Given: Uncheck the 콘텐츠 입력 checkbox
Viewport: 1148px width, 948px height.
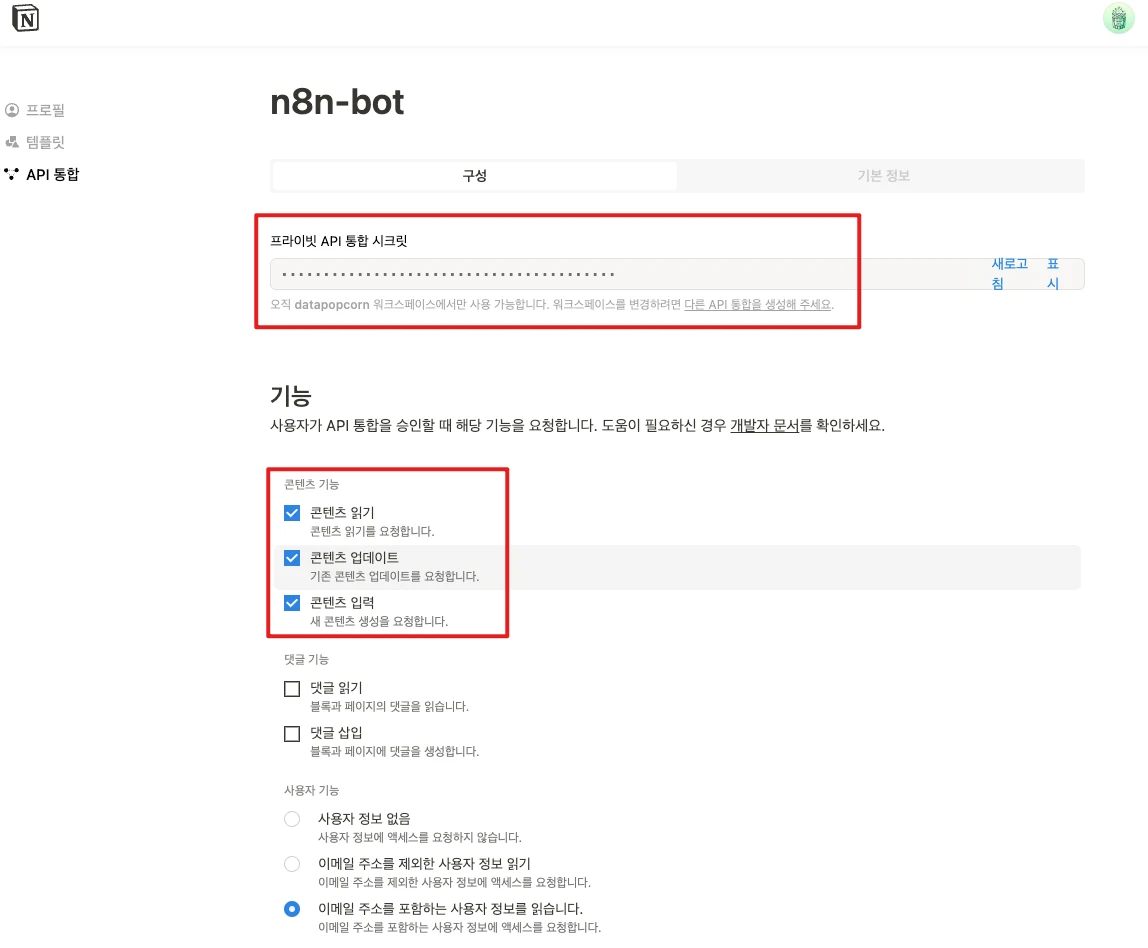Looking at the screenshot, I should pos(292,603).
